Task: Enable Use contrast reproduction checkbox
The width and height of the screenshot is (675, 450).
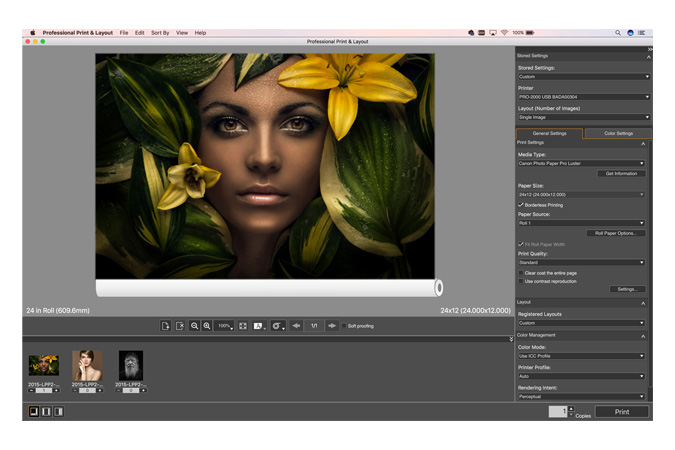Action: 520,281
